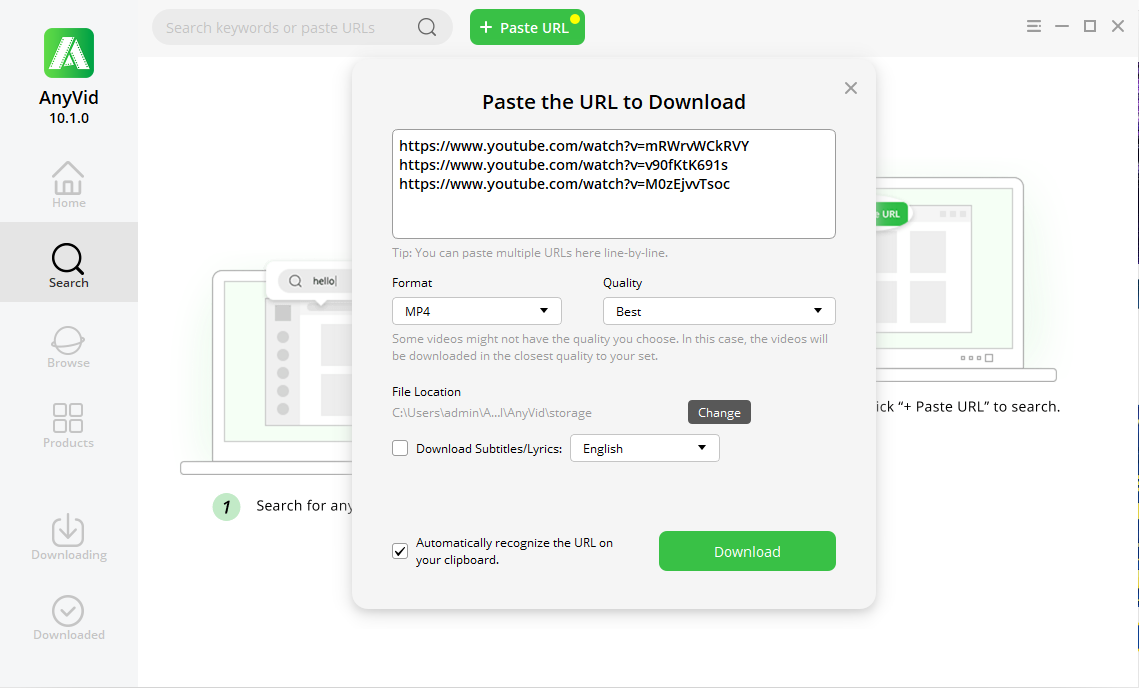This screenshot has width=1139, height=688.
Task: Open the Quality dropdown showing Best
Action: pos(719,311)
